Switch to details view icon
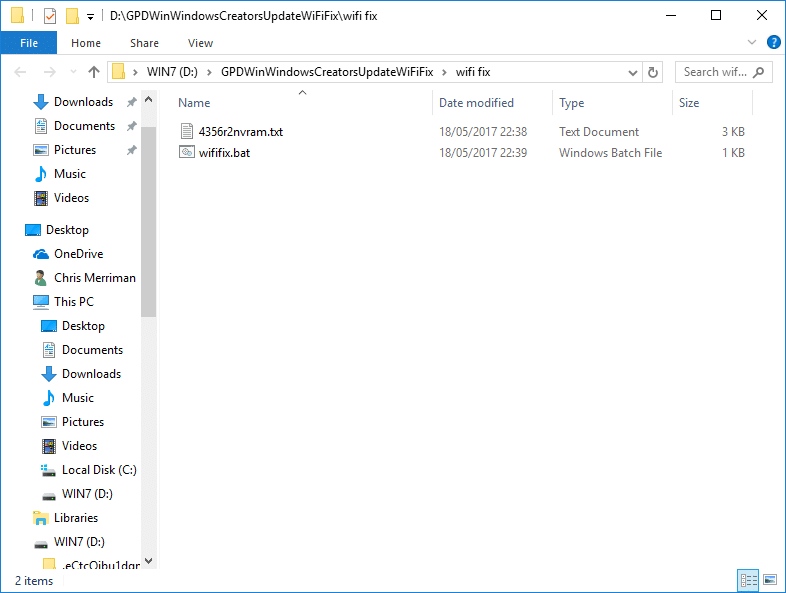The image size is (786, 593). [x=749, y=580]
